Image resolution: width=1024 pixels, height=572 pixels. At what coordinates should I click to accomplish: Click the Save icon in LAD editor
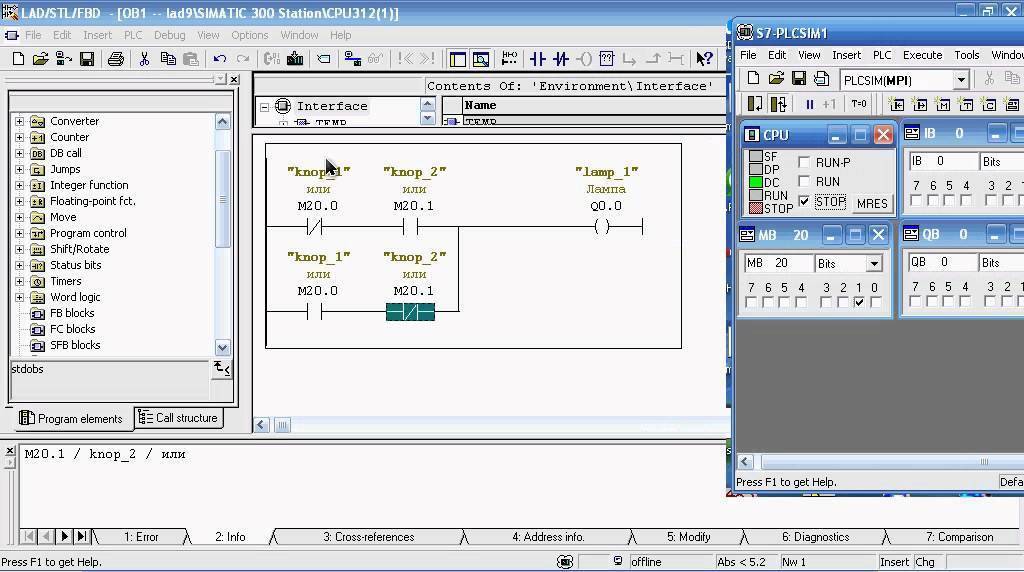(86, 59)
